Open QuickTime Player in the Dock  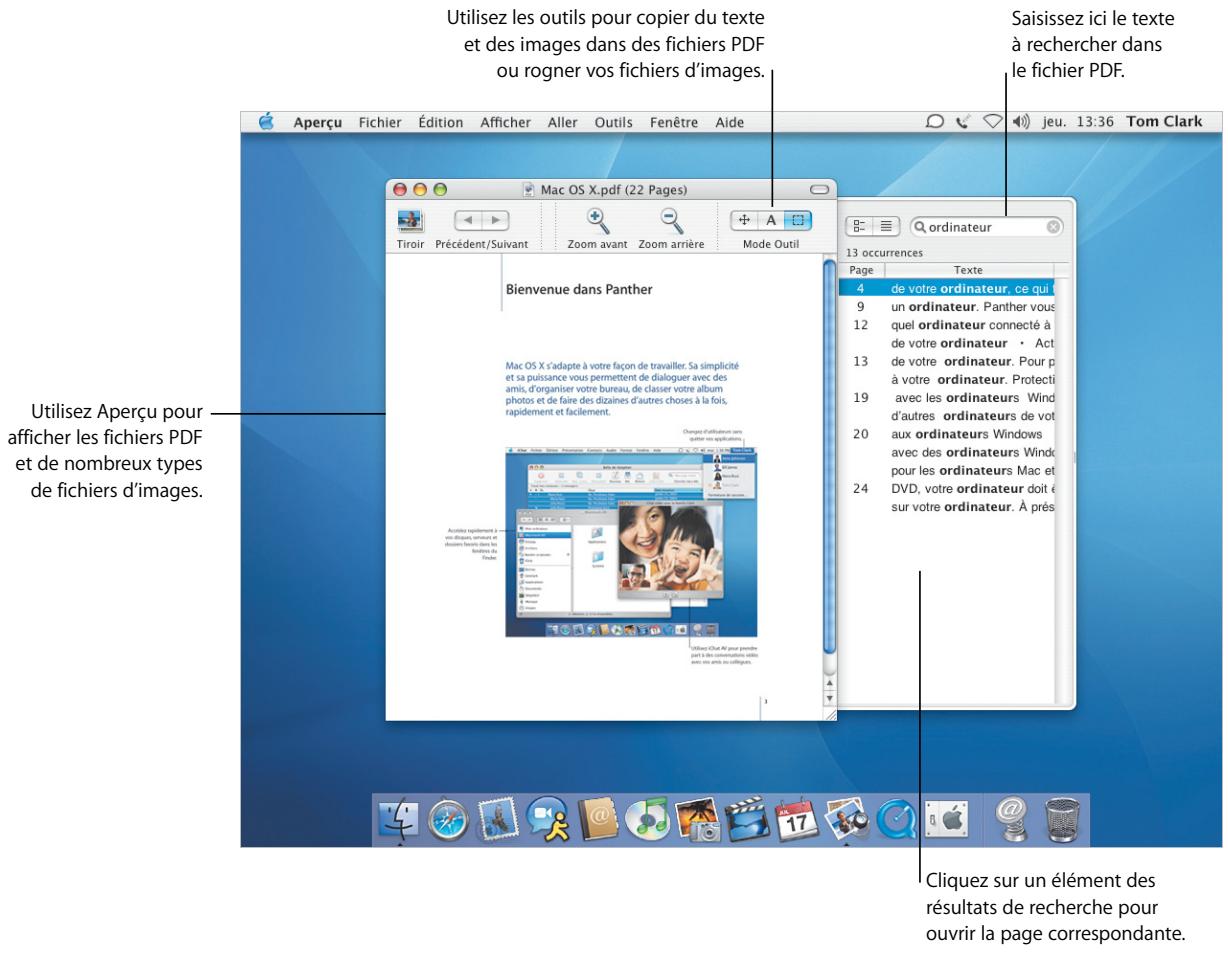[x=895, y=820]
